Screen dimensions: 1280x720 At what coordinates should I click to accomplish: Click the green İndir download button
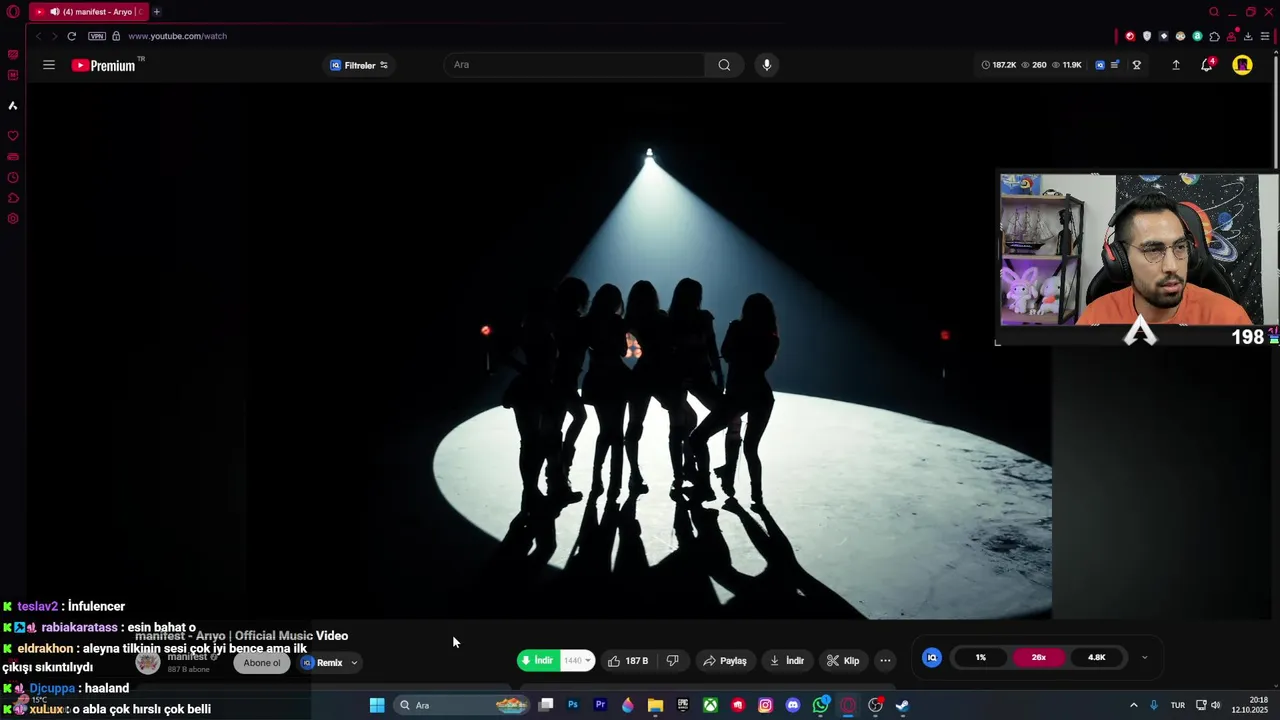tap(538, 661)
